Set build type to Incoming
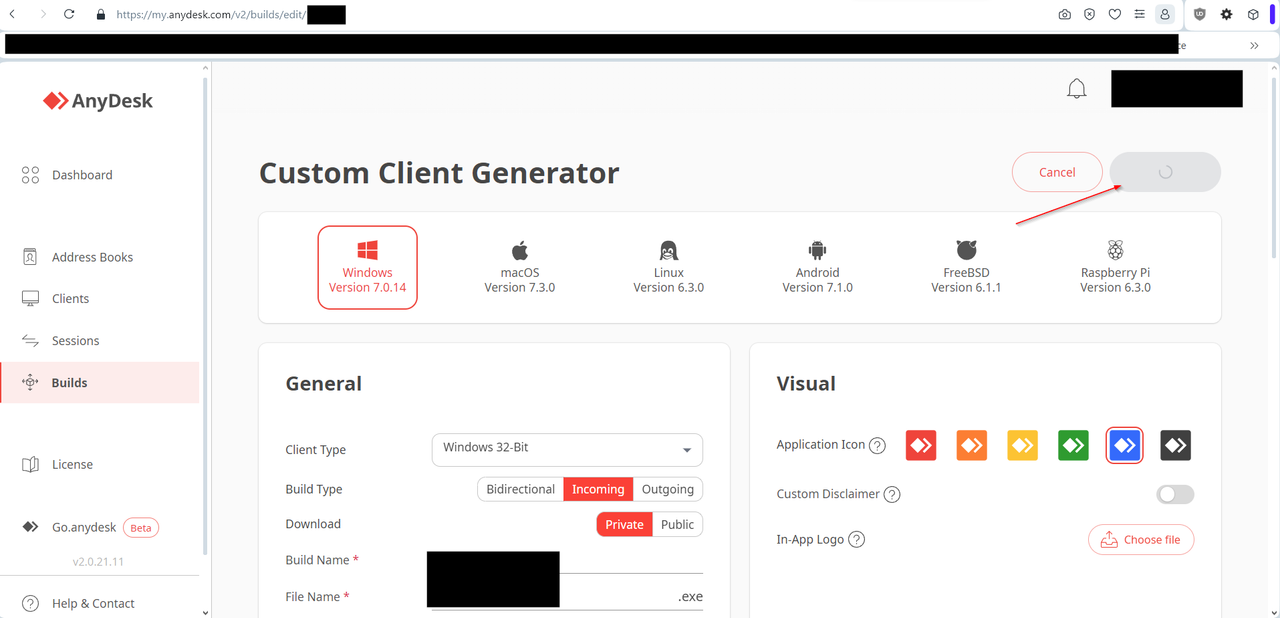 pyautogui.click(x=598, y=489)
